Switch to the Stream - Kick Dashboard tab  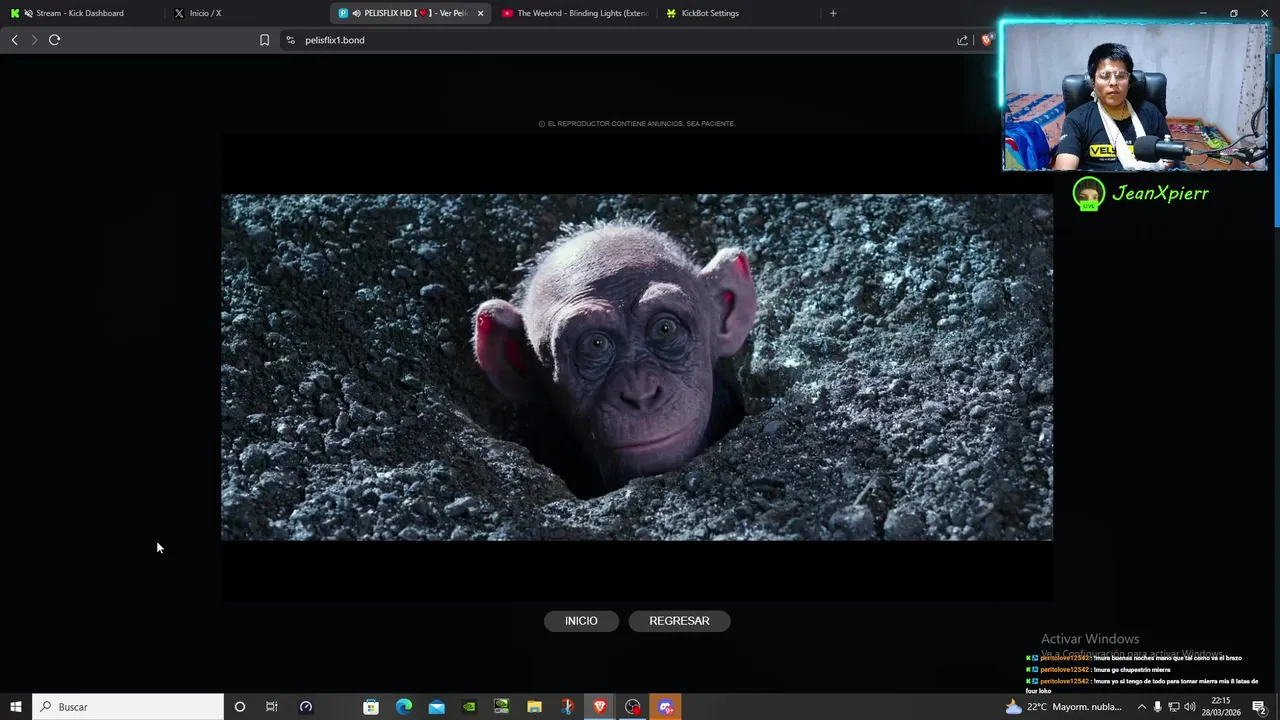pyautogui.click(x=80, y=13)
